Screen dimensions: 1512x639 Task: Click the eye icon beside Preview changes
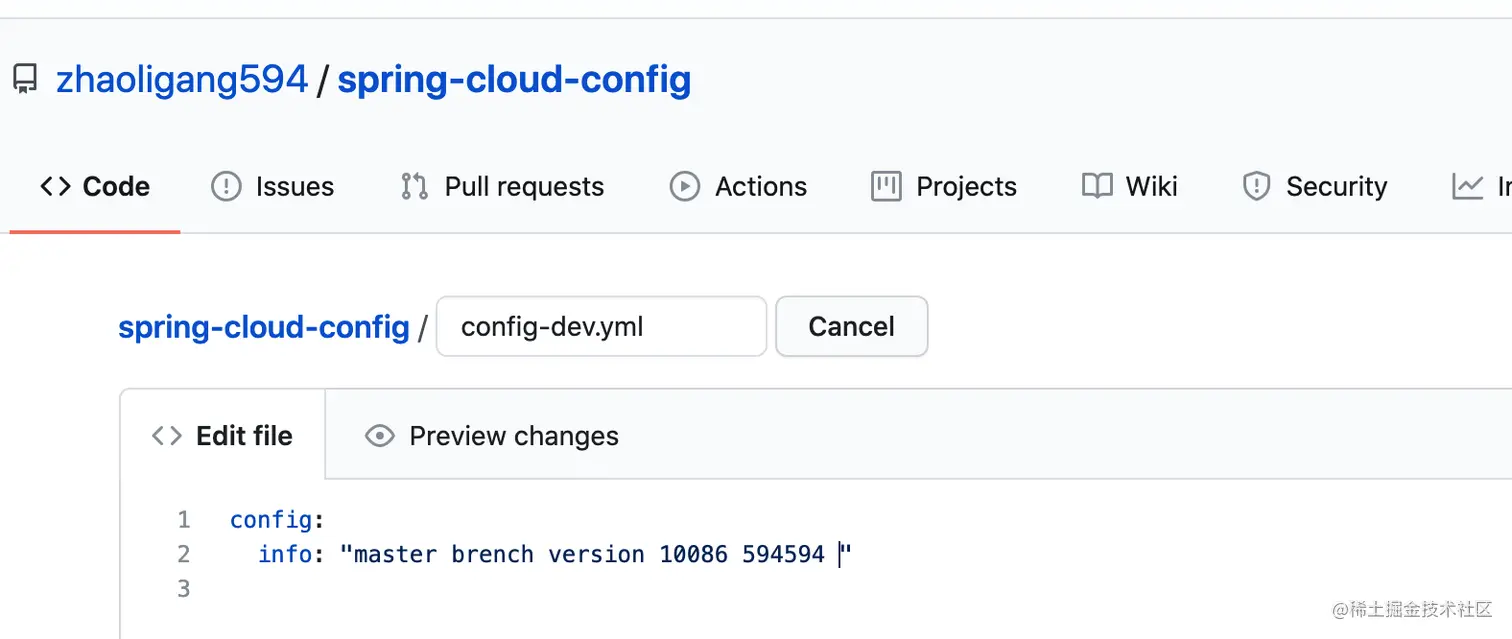point(379,436)
